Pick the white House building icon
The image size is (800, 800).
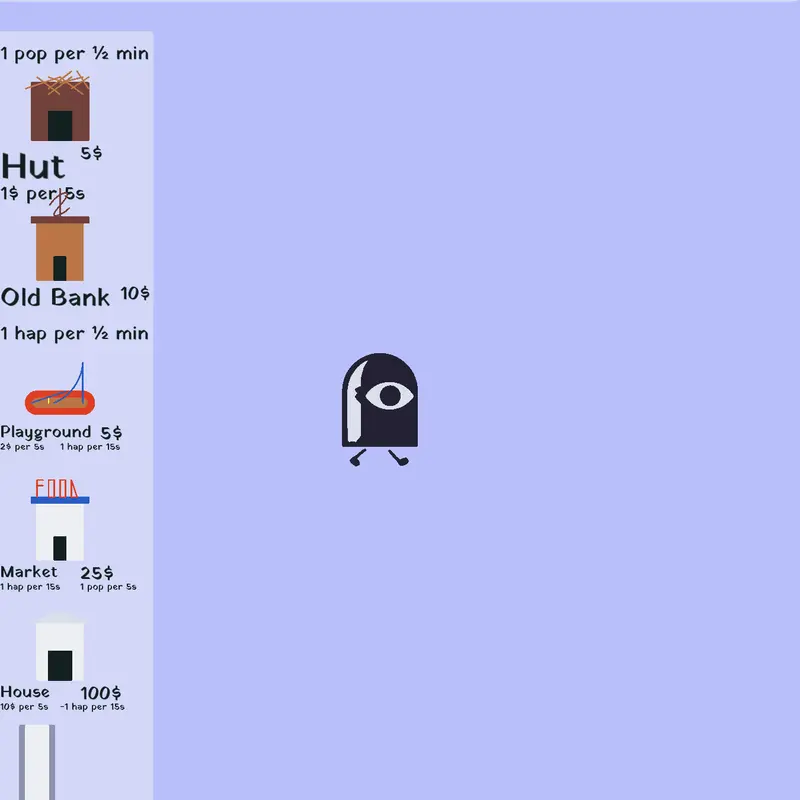pos(60,647)
